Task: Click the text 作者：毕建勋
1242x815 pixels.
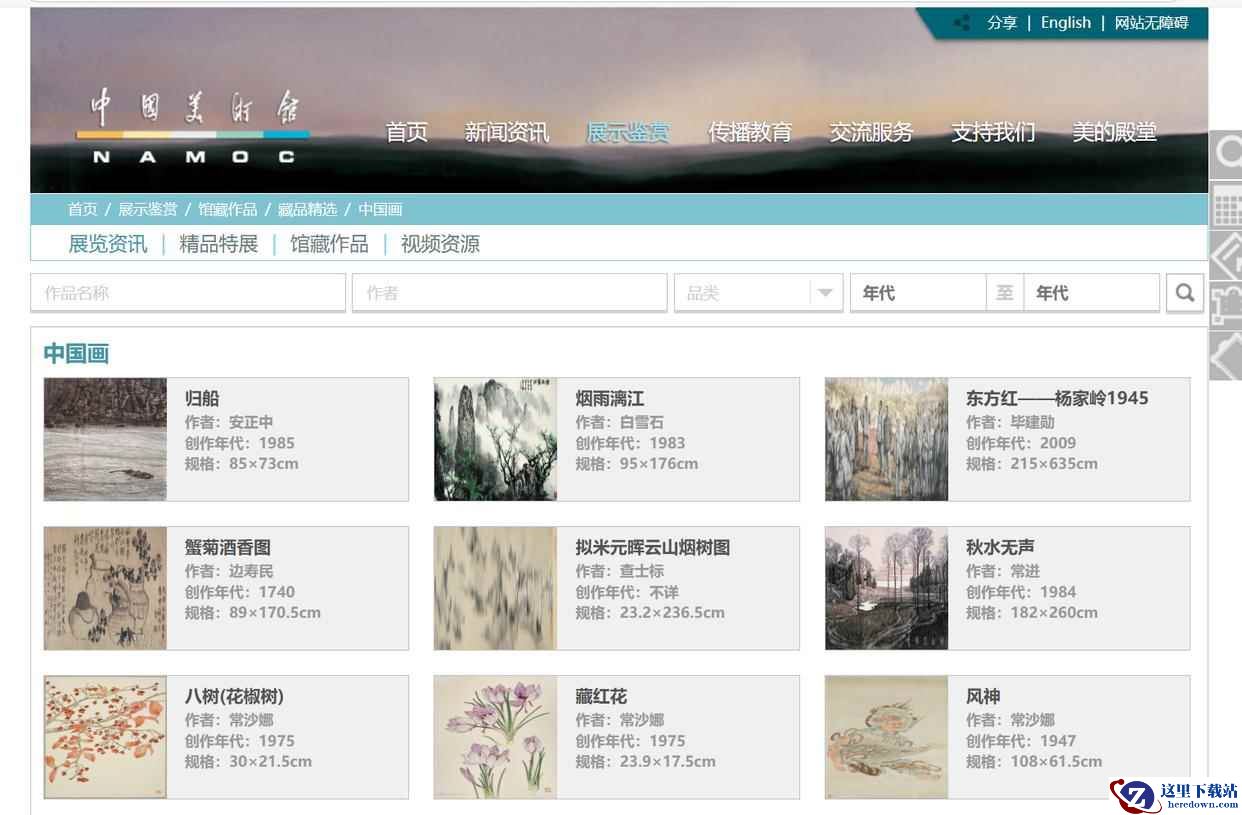Action: 1010,422
